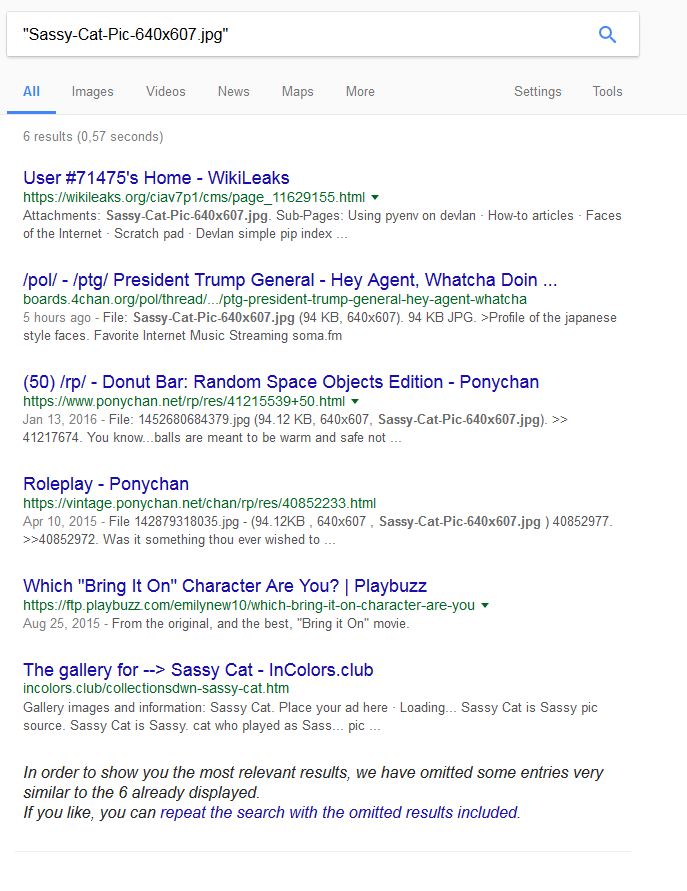Click the wikileaks.org/ciav7p1 green URL text

[194, 197]
